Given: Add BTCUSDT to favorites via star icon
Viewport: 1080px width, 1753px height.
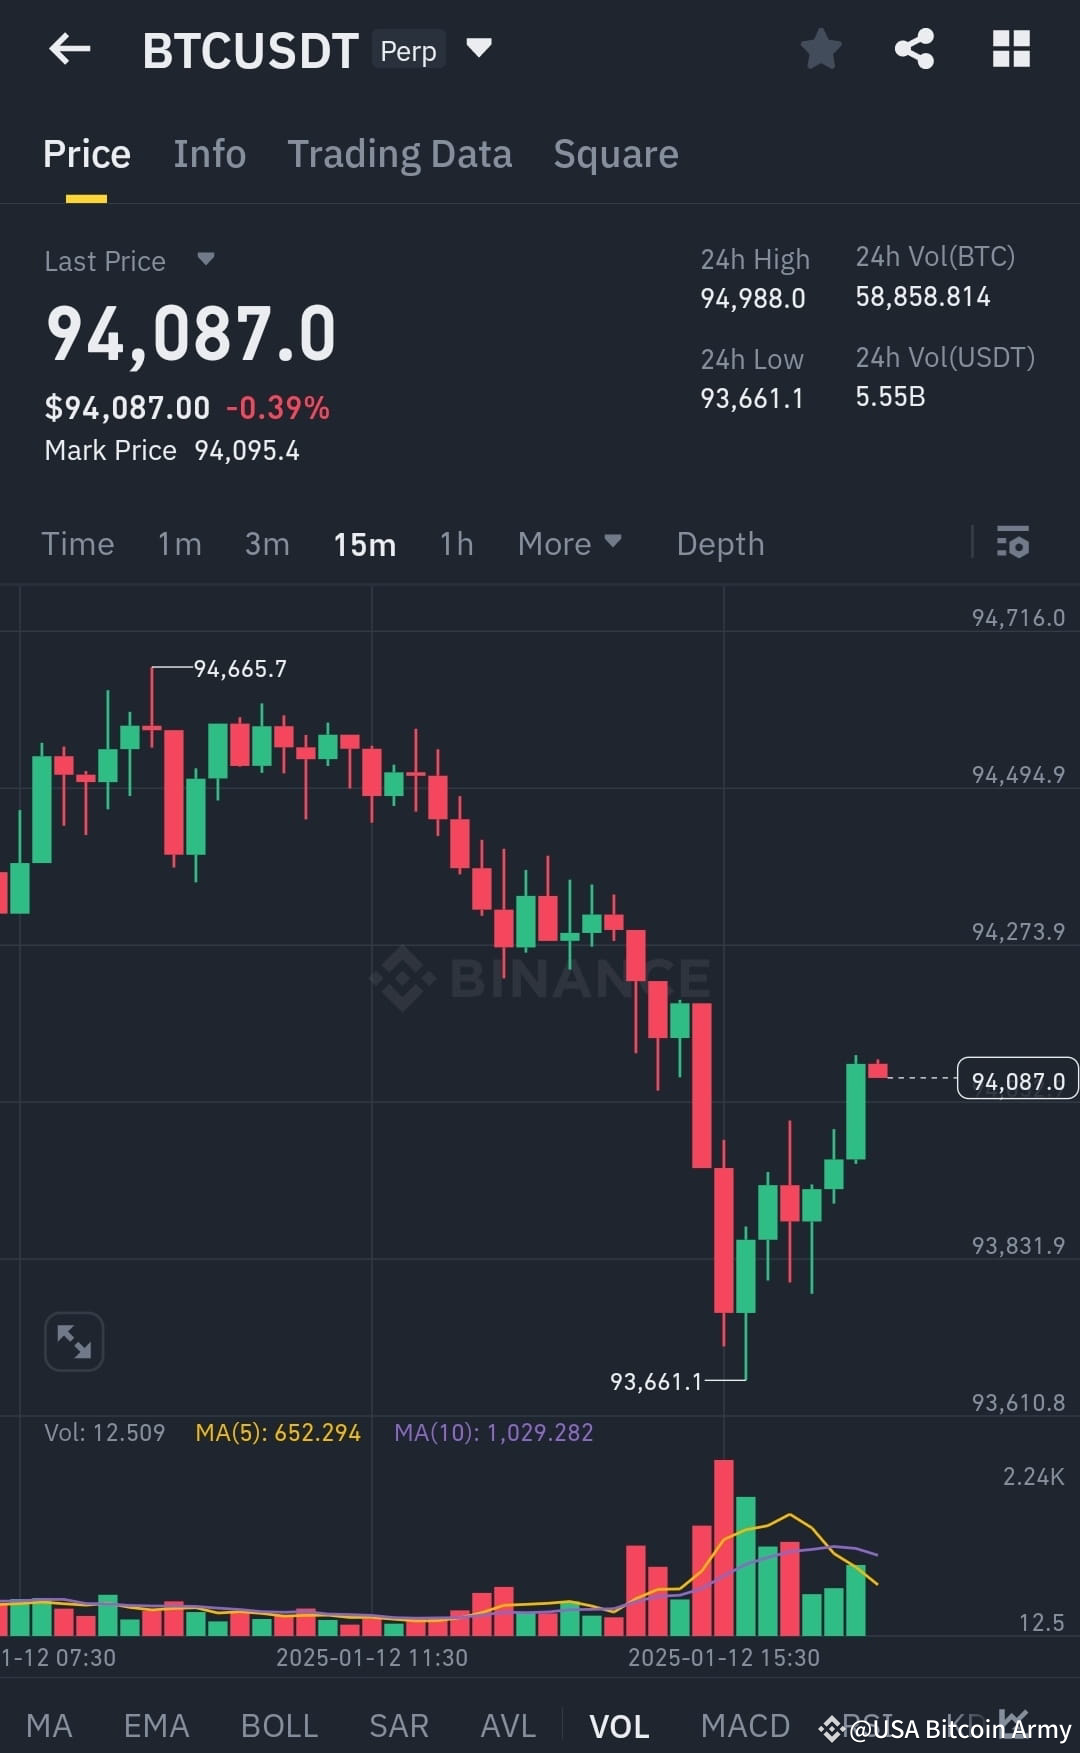Looking at the screenshot, I should coord(820,49).
